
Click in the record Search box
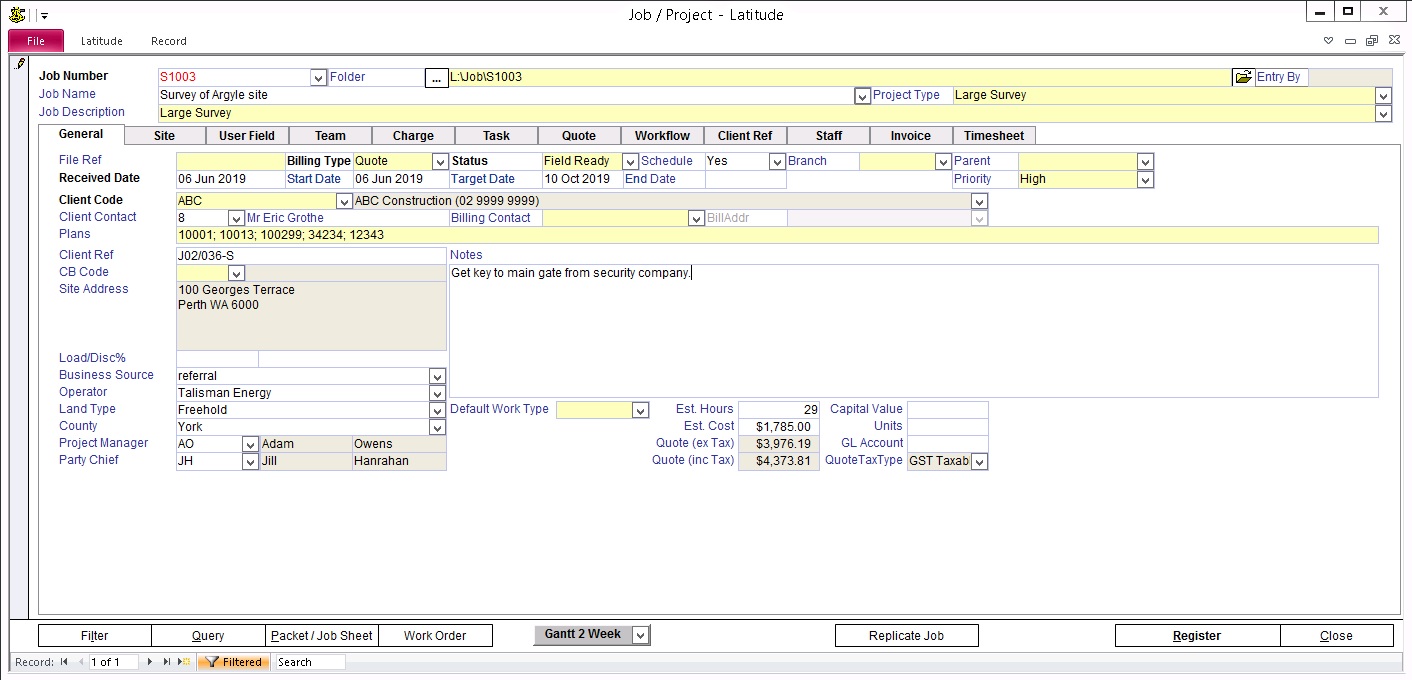[309, 662]
